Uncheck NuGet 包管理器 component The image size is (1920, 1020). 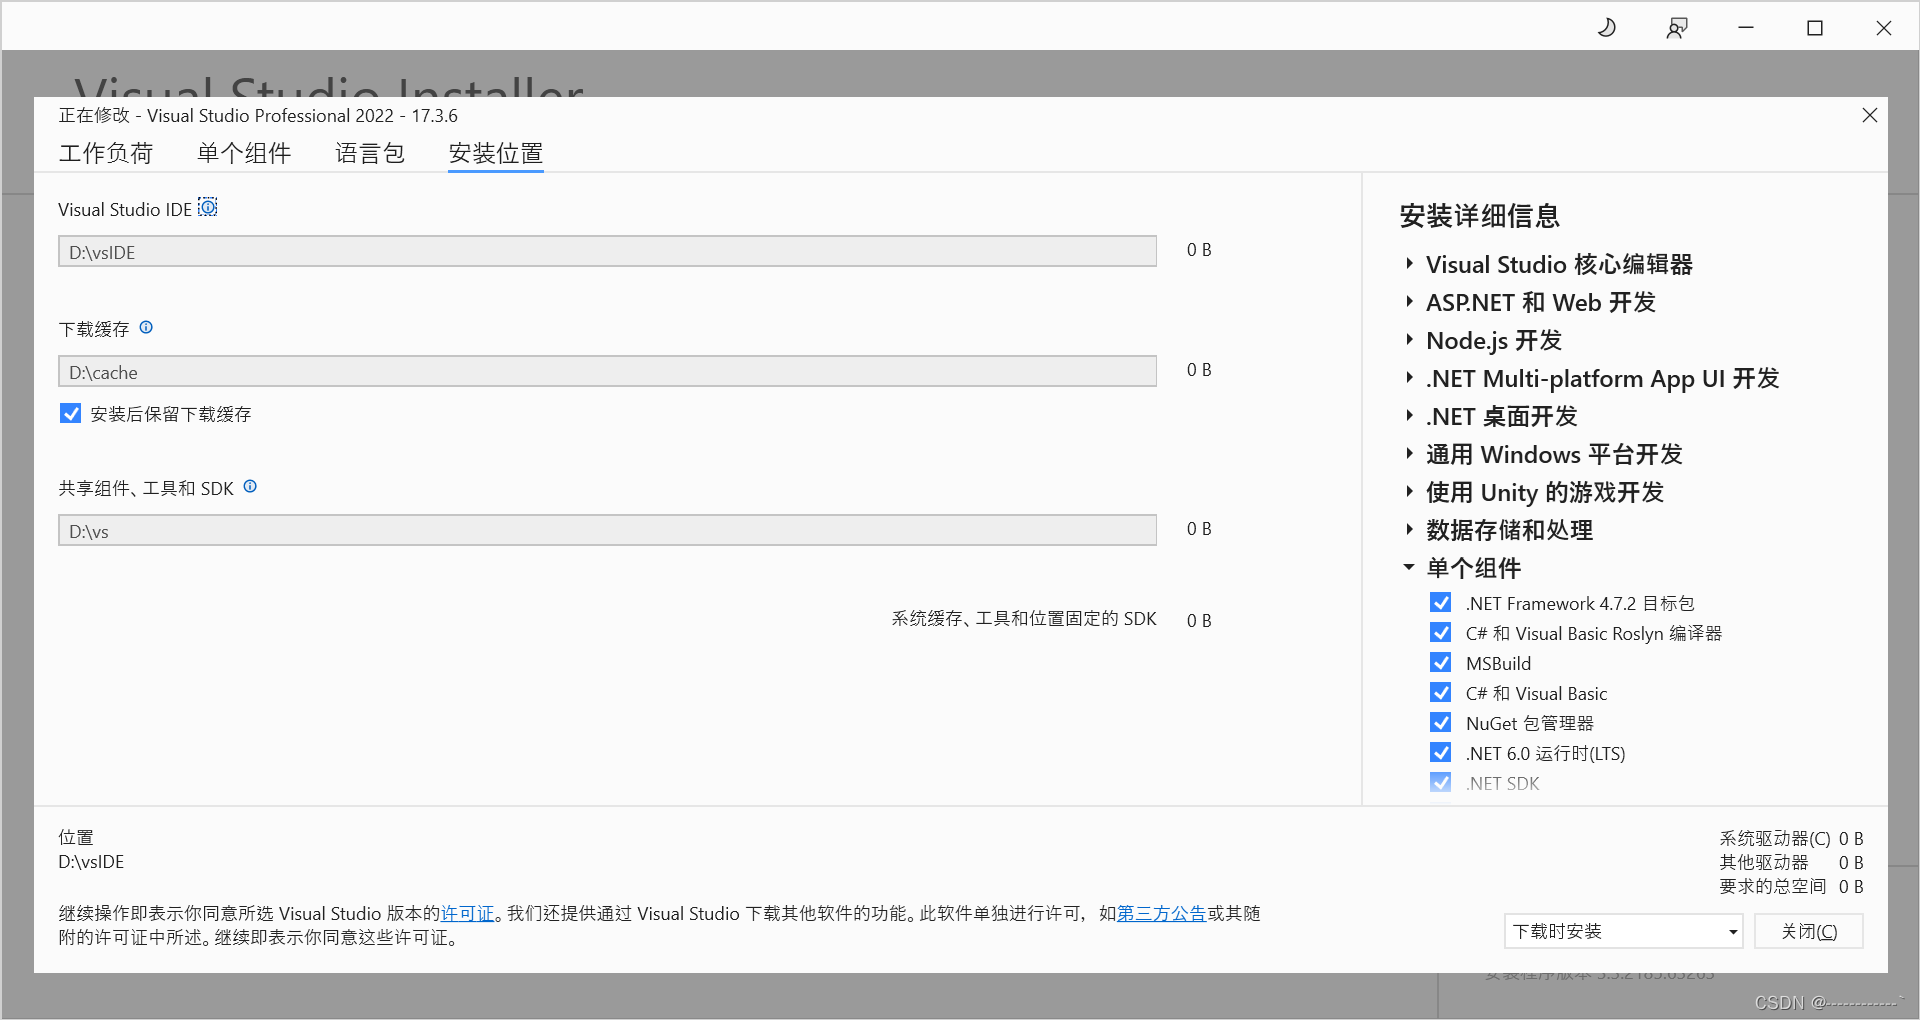click(1441, 722)
